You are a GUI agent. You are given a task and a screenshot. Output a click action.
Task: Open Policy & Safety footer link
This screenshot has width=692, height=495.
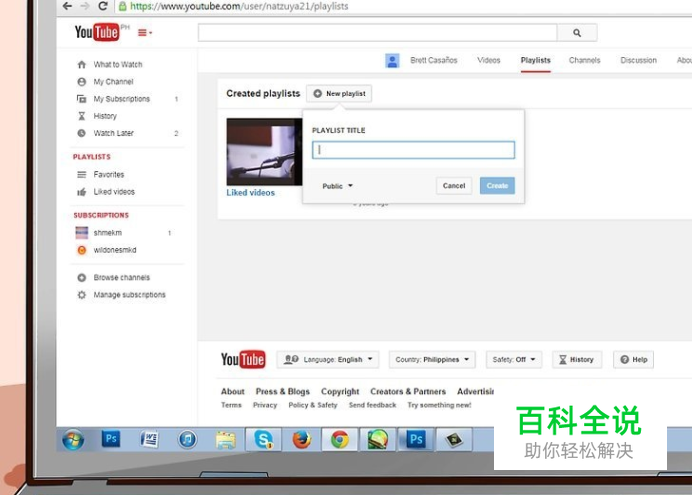click(312, 405)
